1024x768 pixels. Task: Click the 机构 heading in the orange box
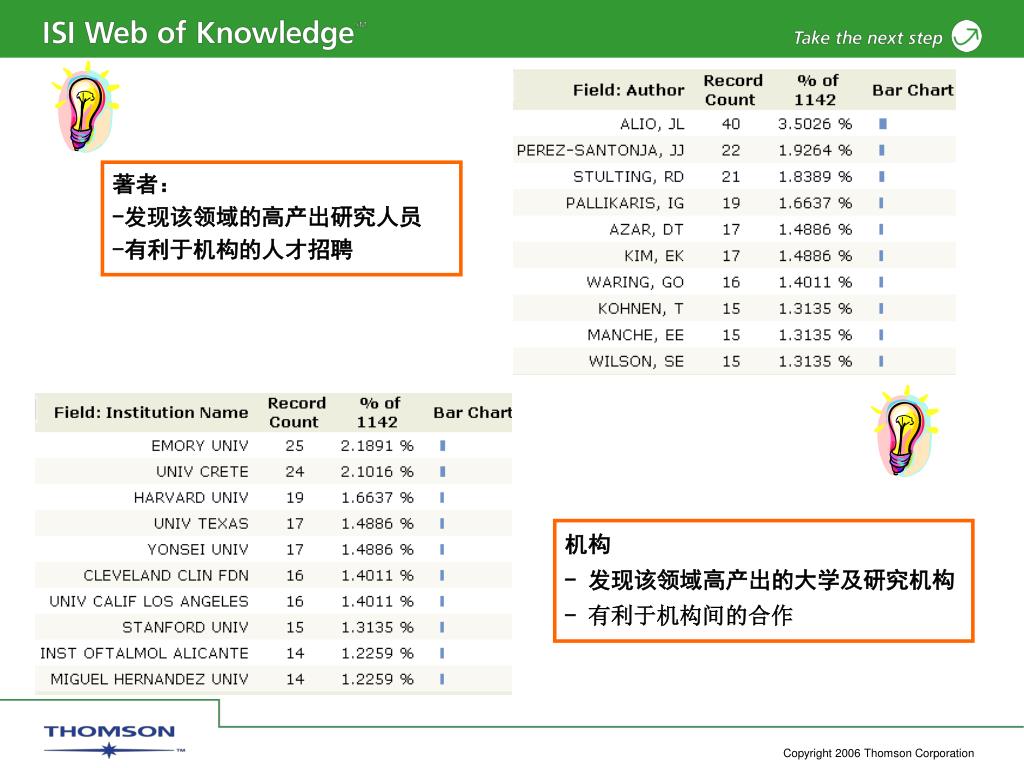tap(588, 544)
